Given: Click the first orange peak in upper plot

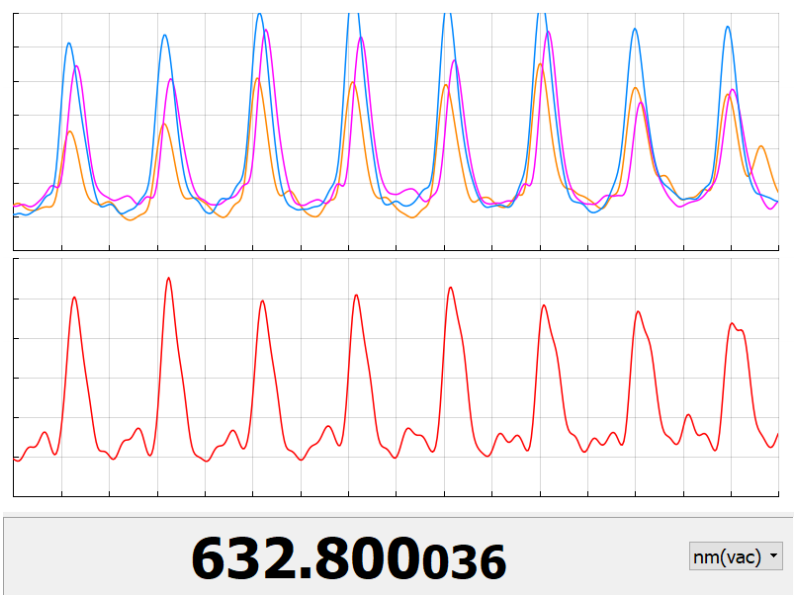Looking at the screenshot, I should coord(70,132).
